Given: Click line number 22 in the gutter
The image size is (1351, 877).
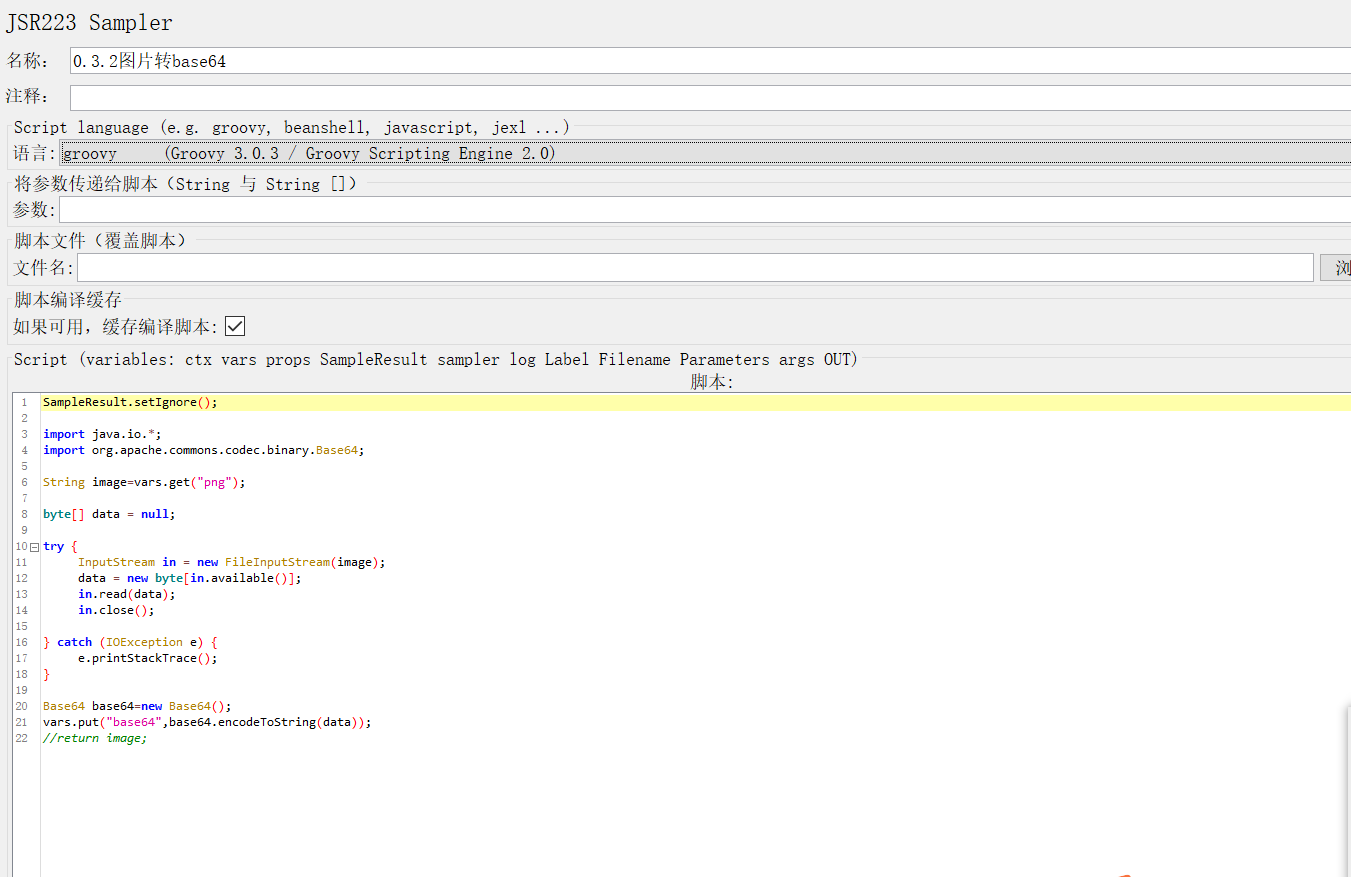Looking at the screenshot, I should coord(22,738).
